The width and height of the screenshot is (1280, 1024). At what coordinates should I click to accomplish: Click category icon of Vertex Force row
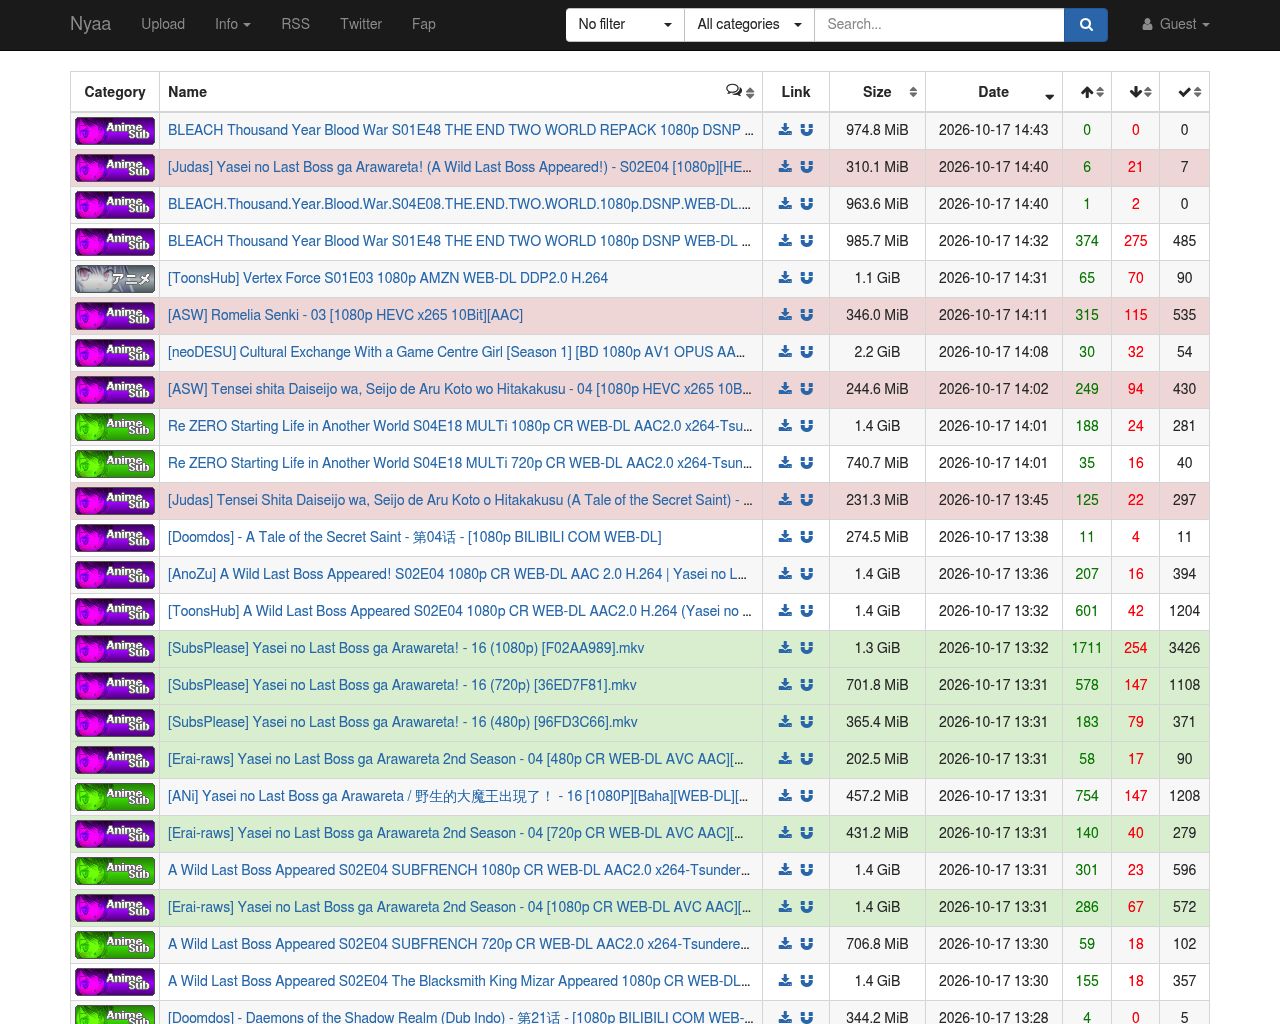point(115,279)
